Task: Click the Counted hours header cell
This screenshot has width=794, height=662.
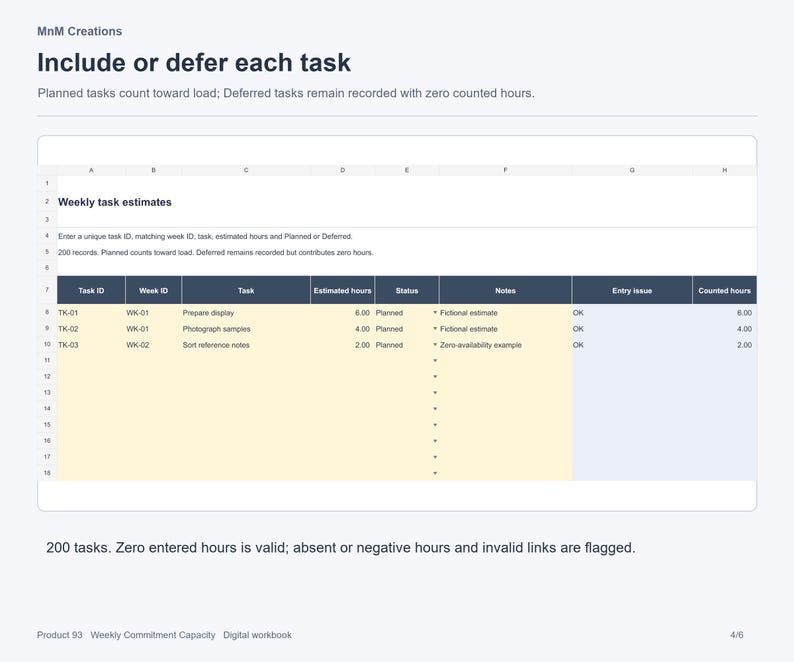Action: pos(725,290)
